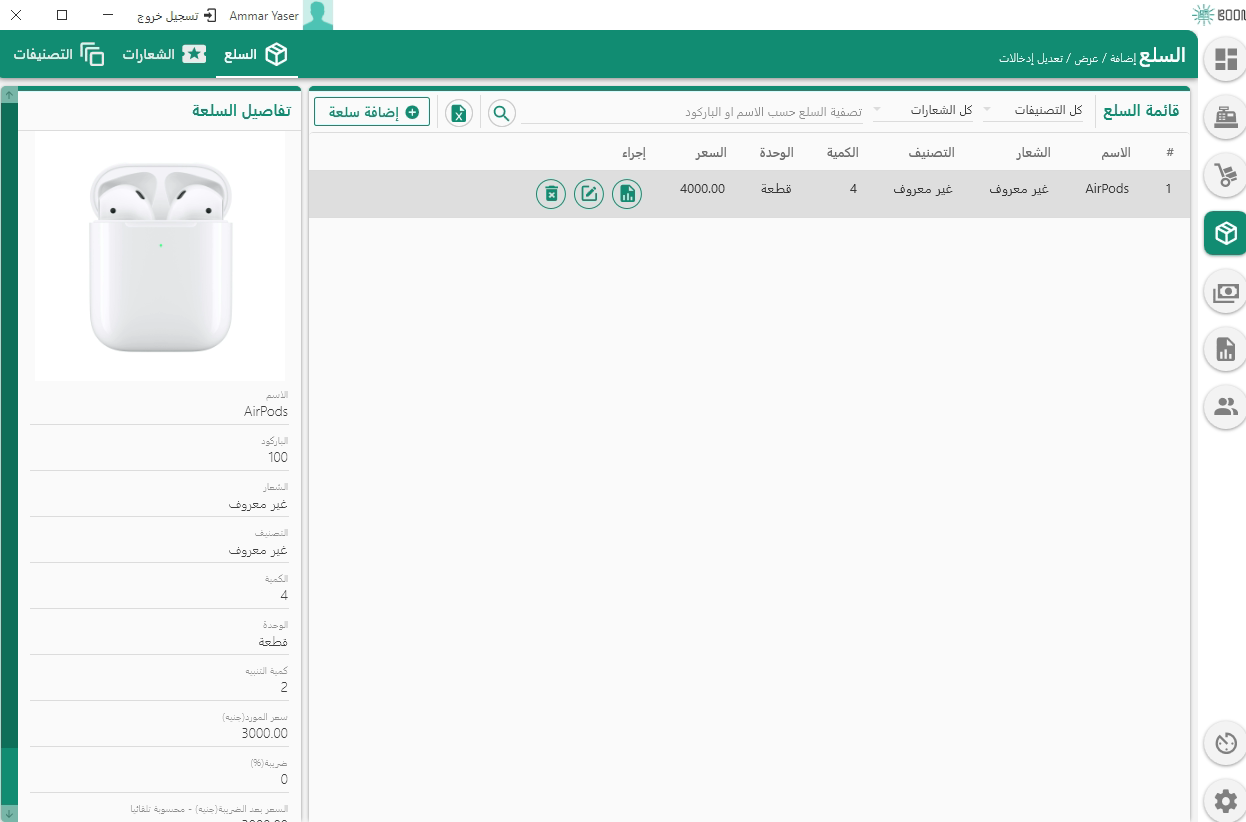Click details panel scrollbar down arrow
The height and width of the screenshot is (822, 1246).
point(9,813)
